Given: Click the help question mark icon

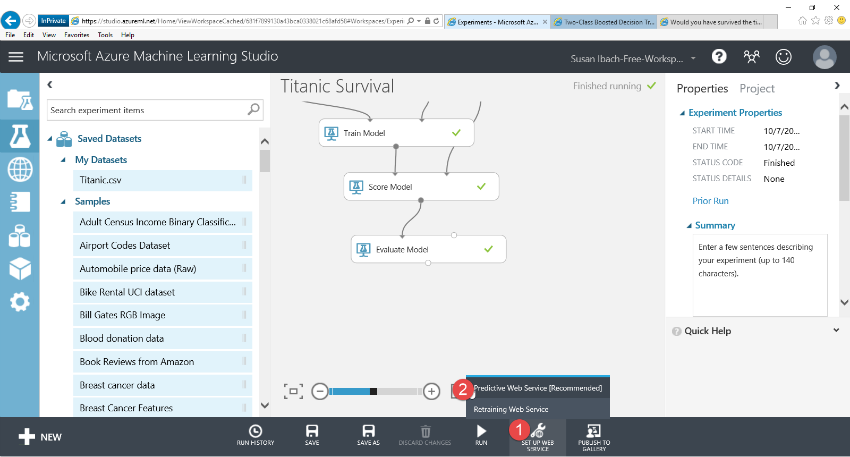Looking at the screenshot, I should coord(719,56).
